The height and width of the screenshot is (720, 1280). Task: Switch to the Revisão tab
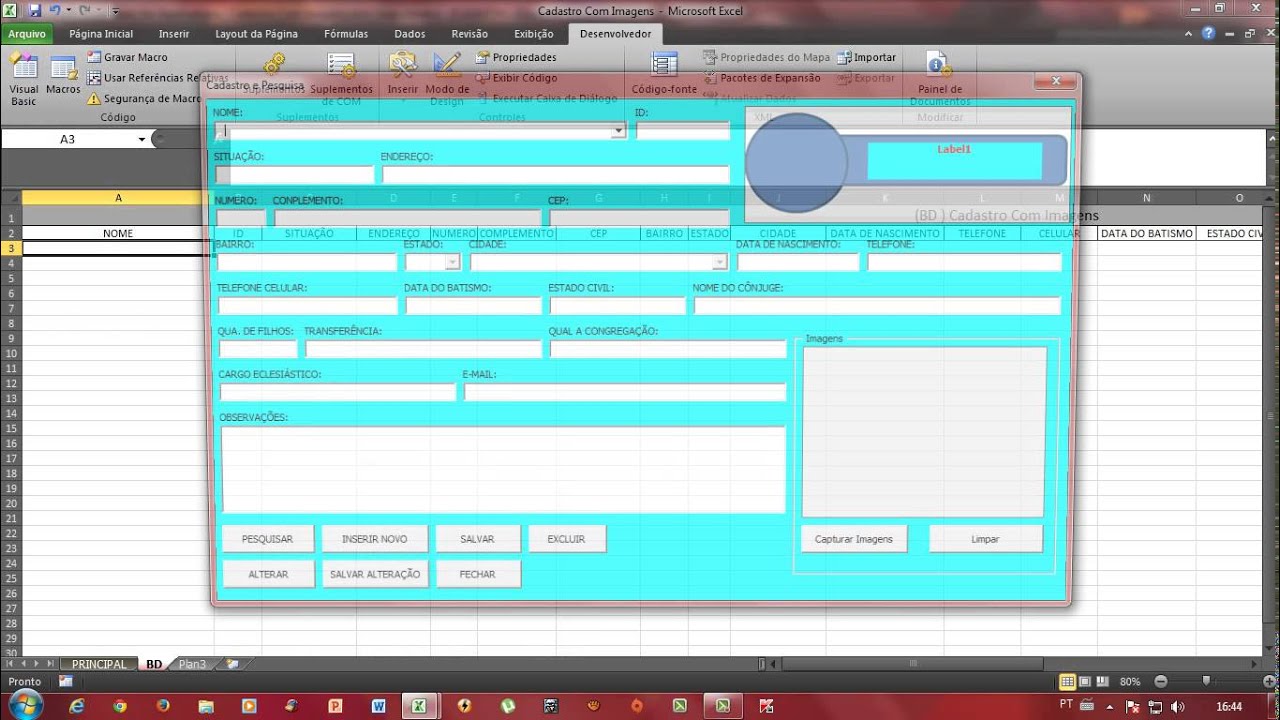pyautogui.click(x=470, y=33)
